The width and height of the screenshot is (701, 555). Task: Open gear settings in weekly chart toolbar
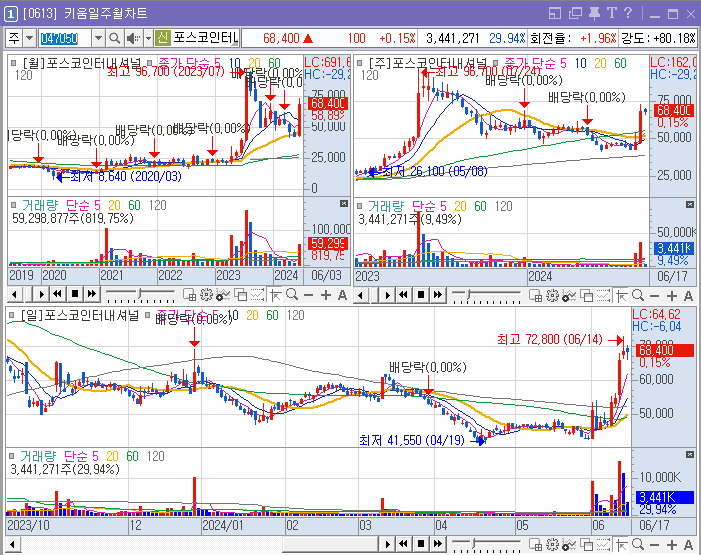(552, 296)
